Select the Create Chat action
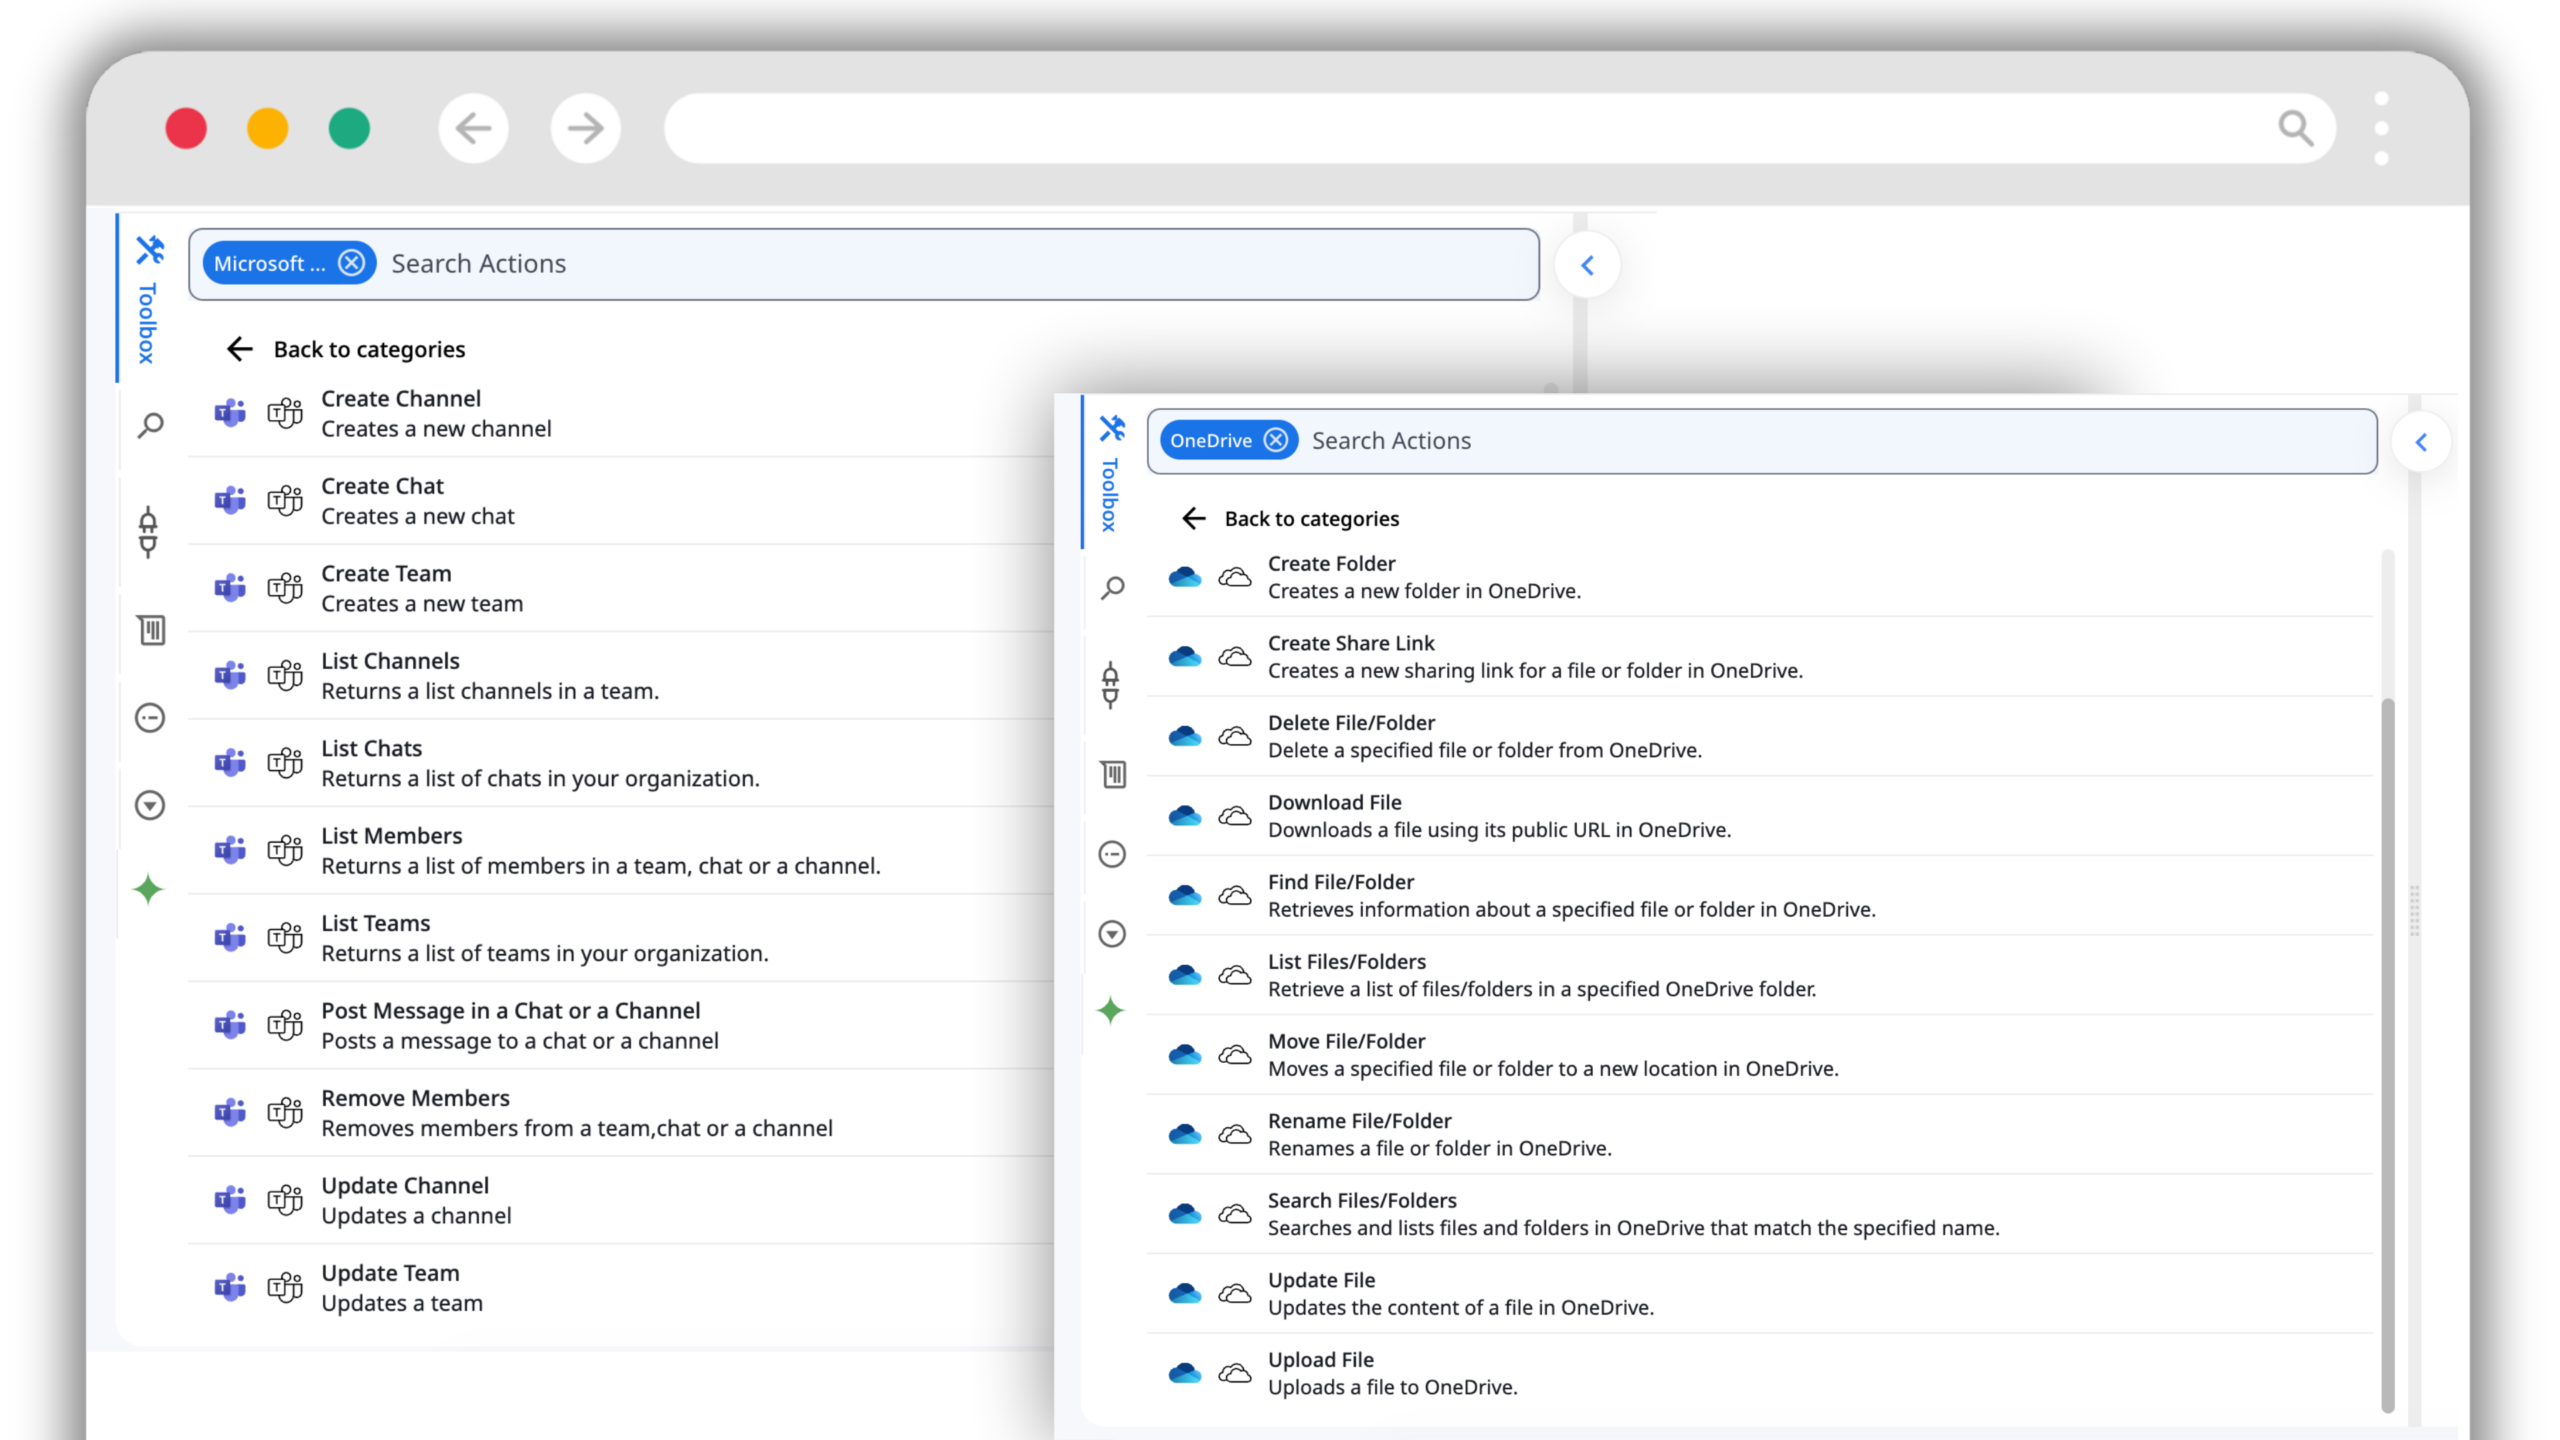2560x1440 pixels. [620, 501]
